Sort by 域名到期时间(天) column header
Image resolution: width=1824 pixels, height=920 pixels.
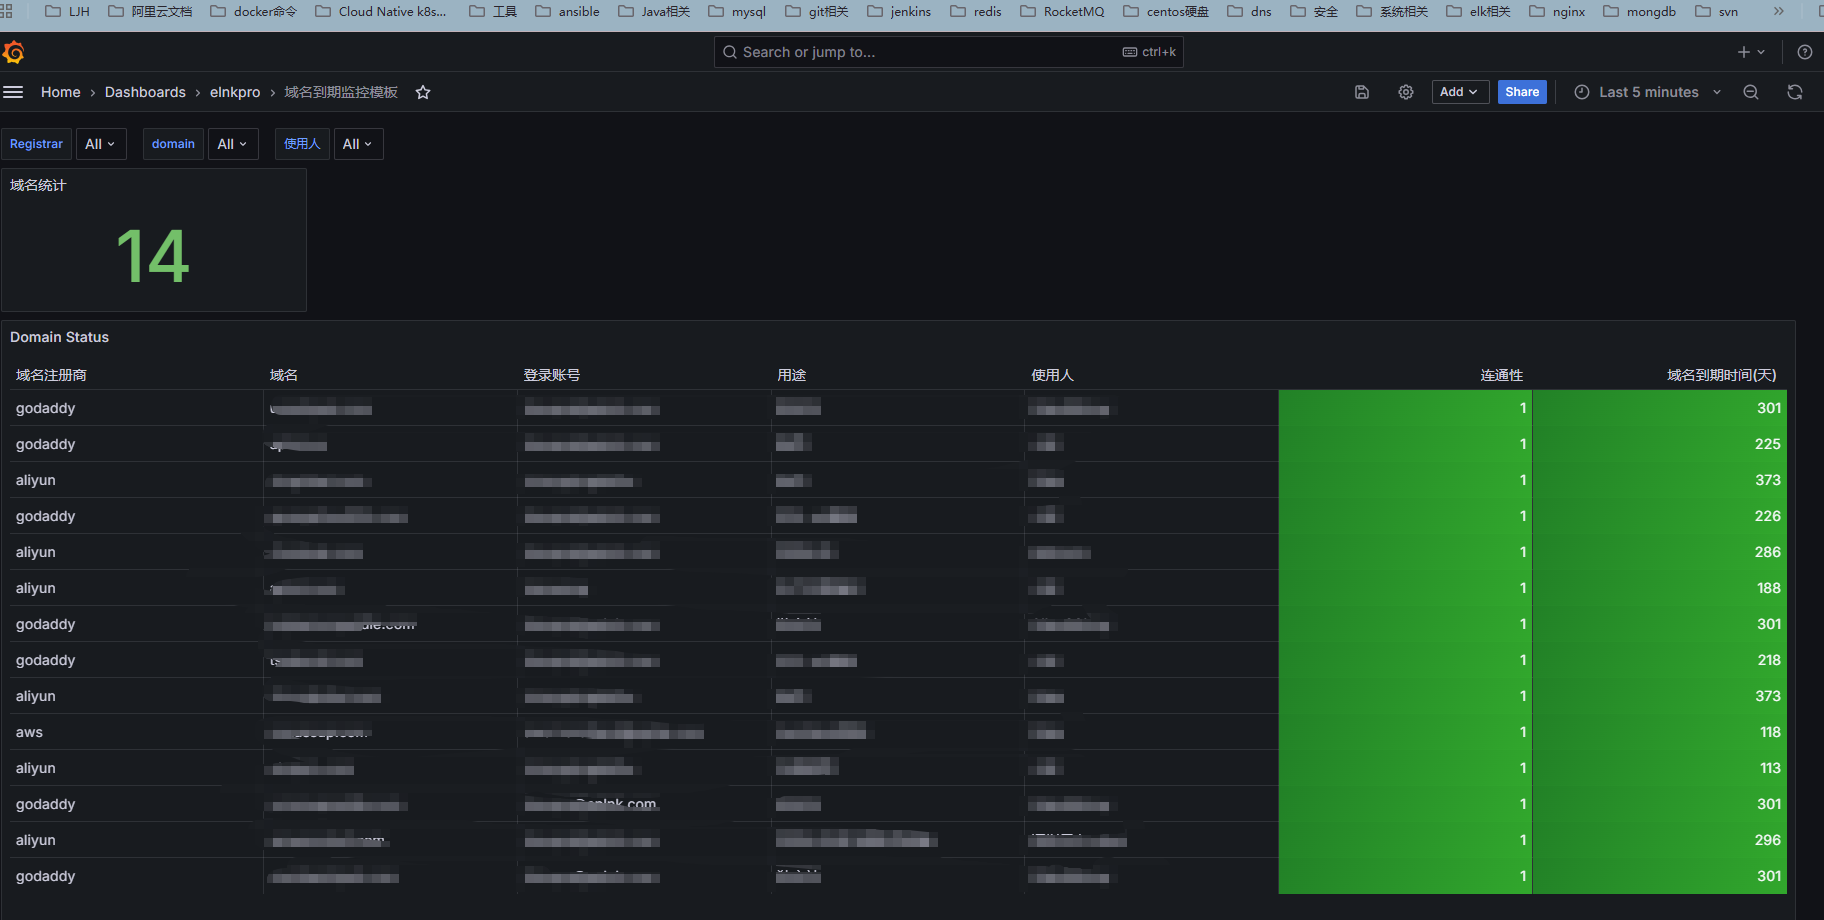pos(1721,375)
